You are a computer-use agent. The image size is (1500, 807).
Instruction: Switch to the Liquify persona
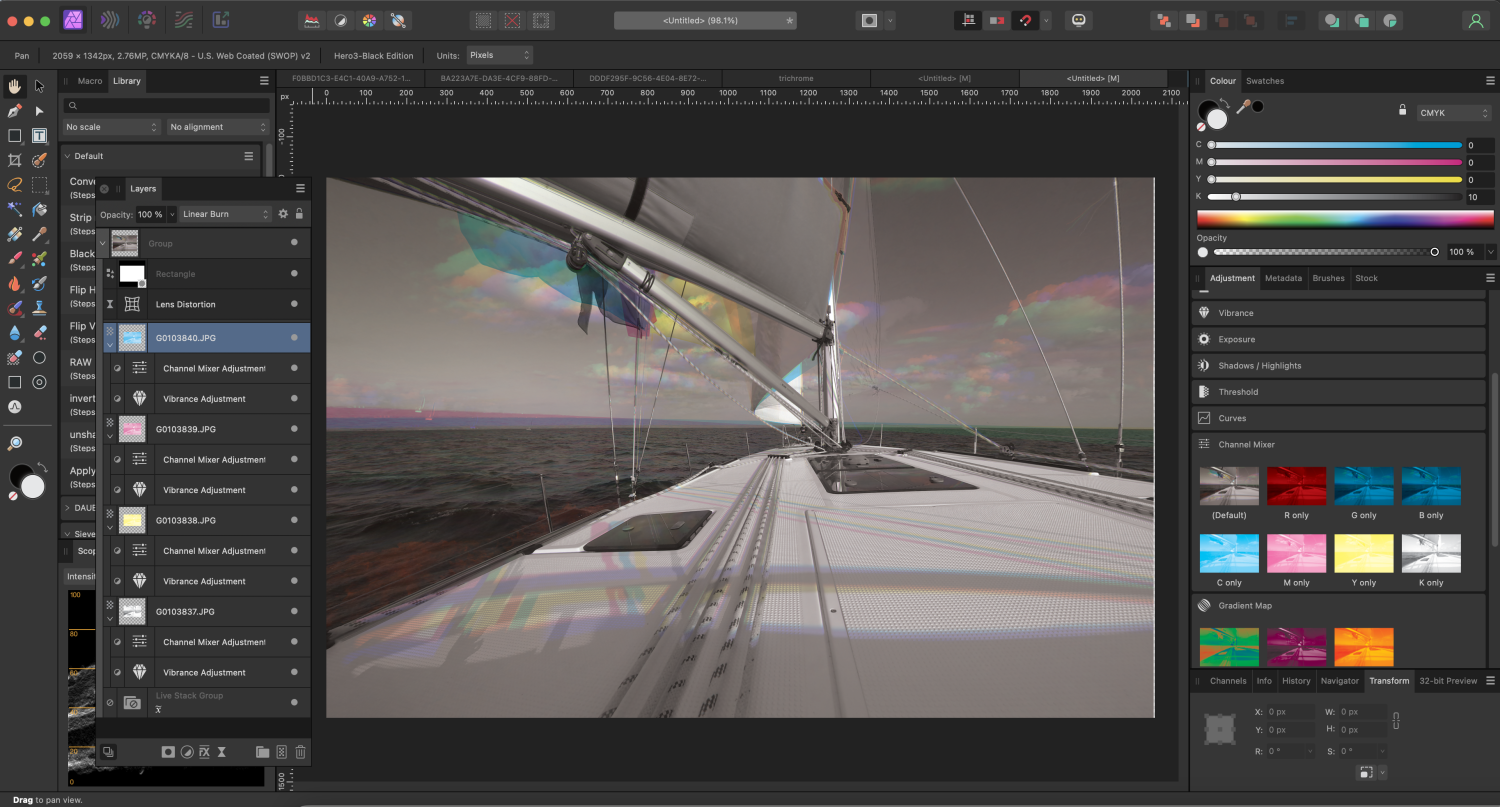(x=110, y=20)
